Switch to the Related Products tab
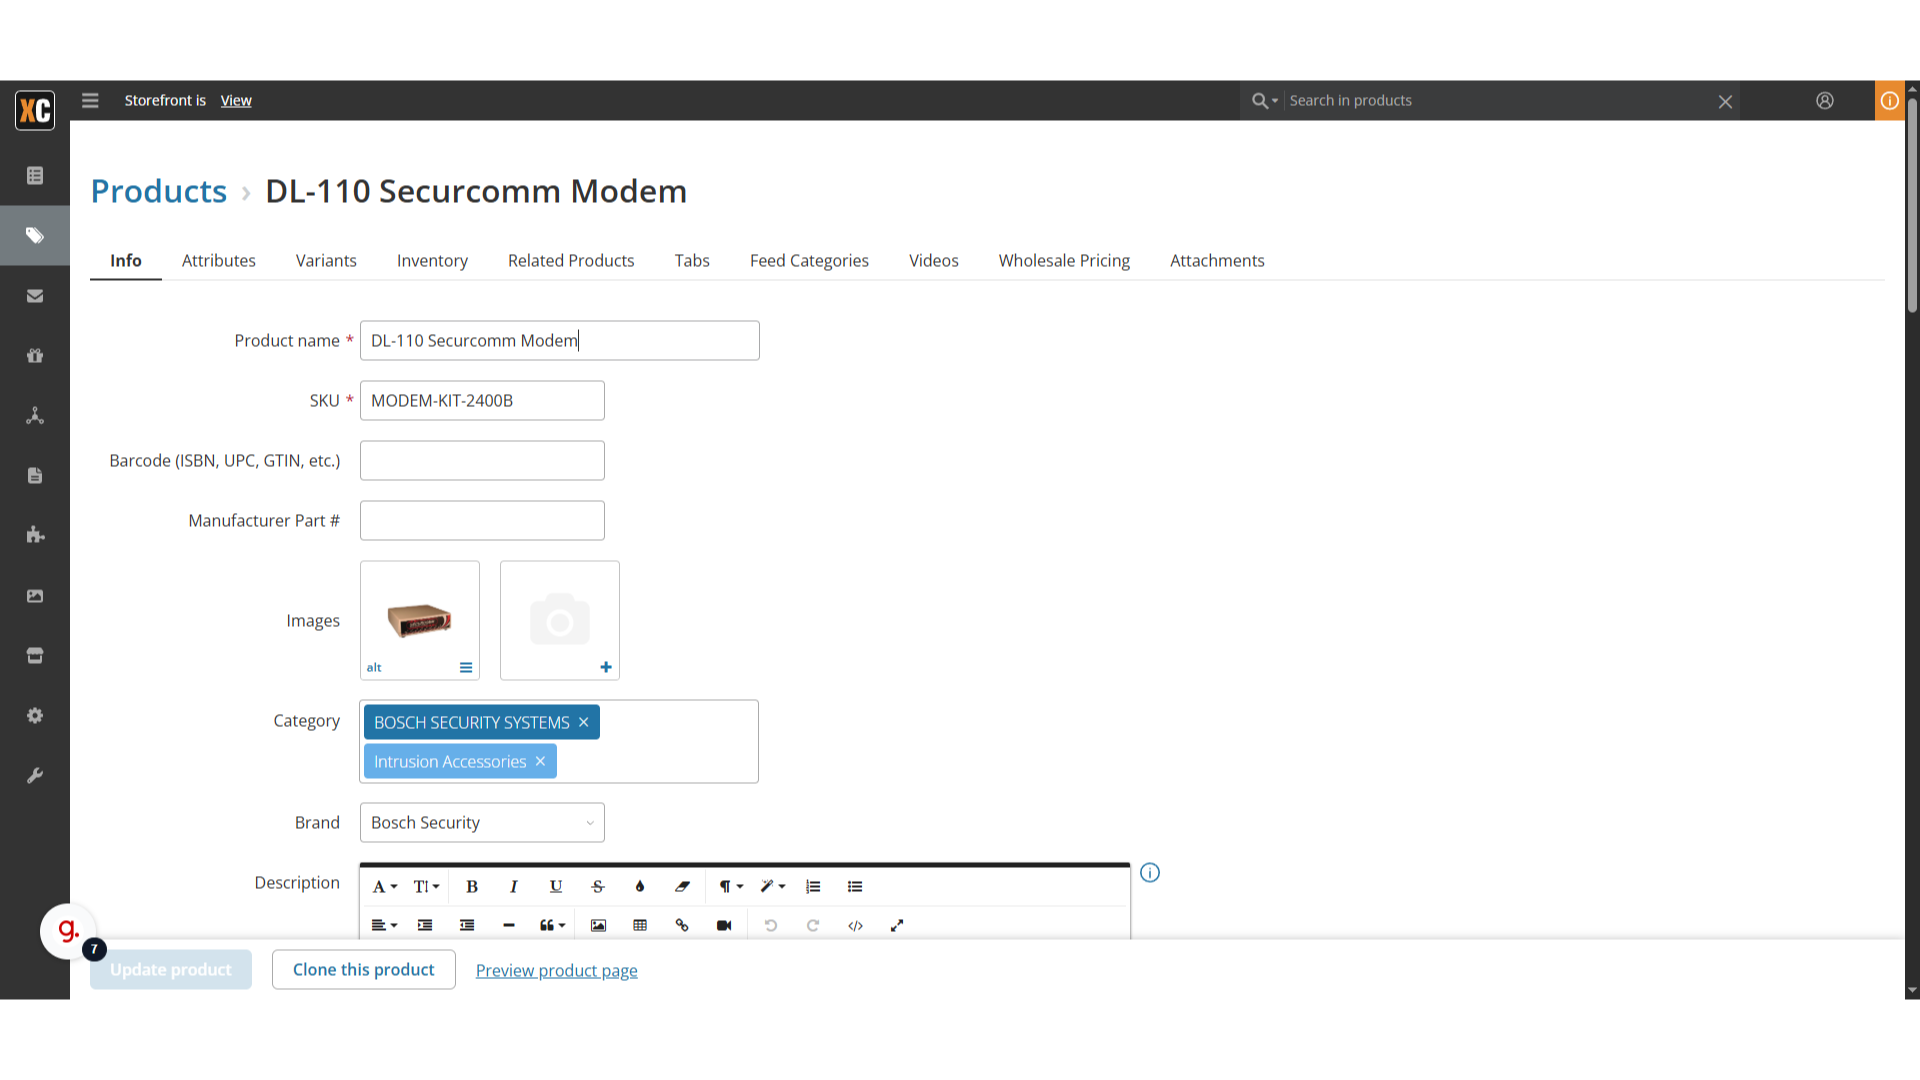The image size is (1920, 1080). (571, 260)
